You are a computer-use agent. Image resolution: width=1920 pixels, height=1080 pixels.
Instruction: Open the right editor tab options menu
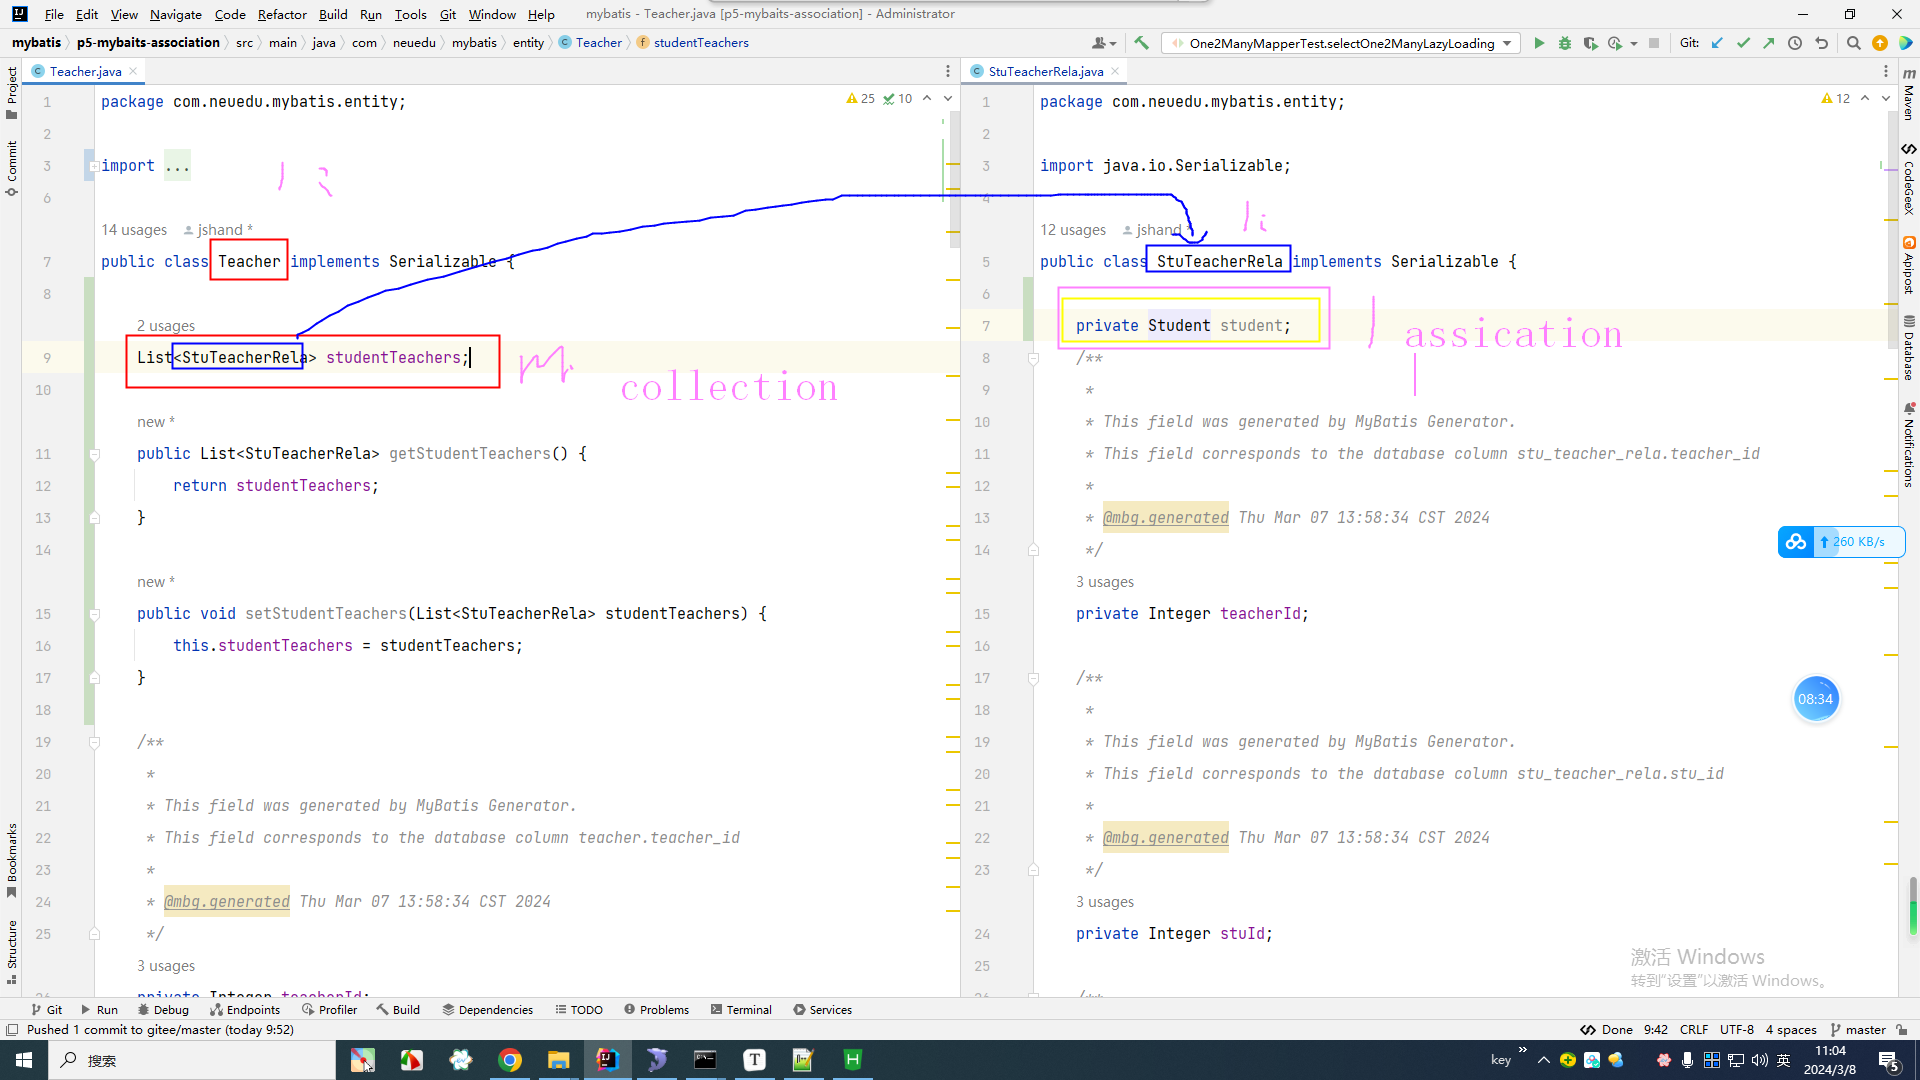pos(1886,71)
